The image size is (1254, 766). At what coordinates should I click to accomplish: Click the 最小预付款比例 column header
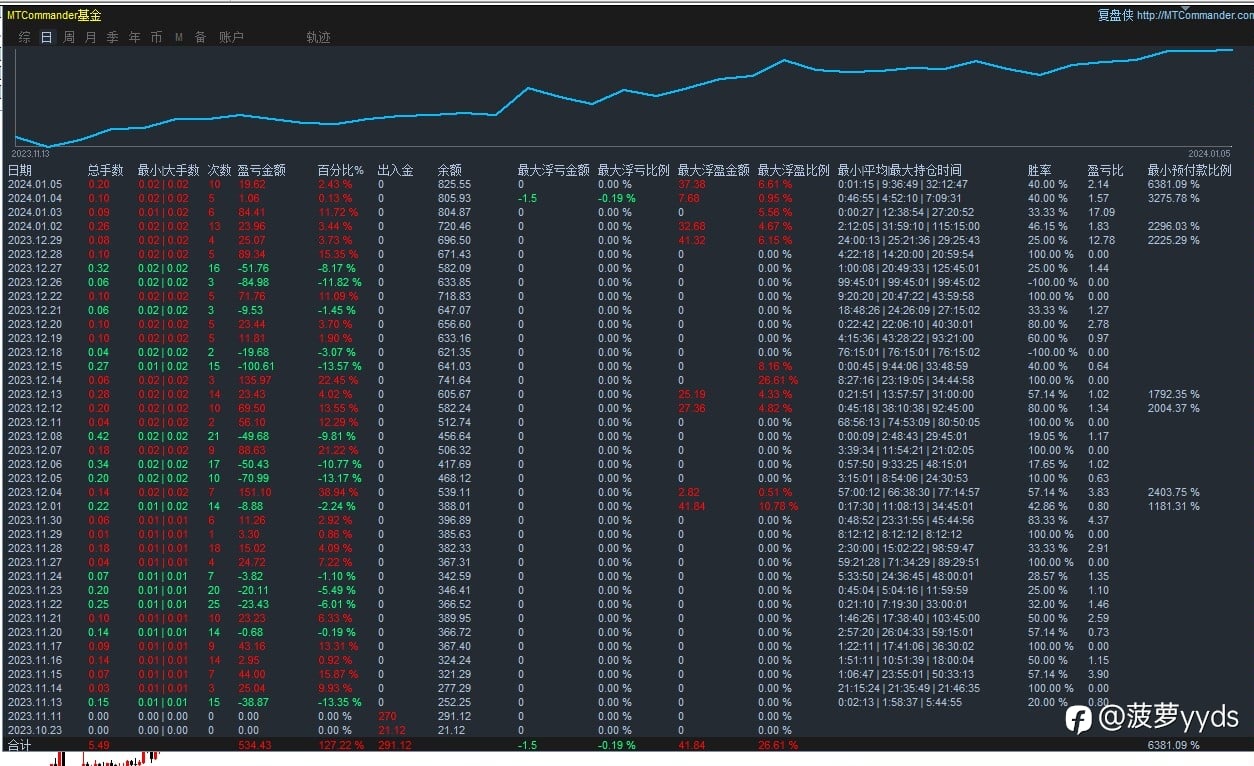[x=1189, y=170]
